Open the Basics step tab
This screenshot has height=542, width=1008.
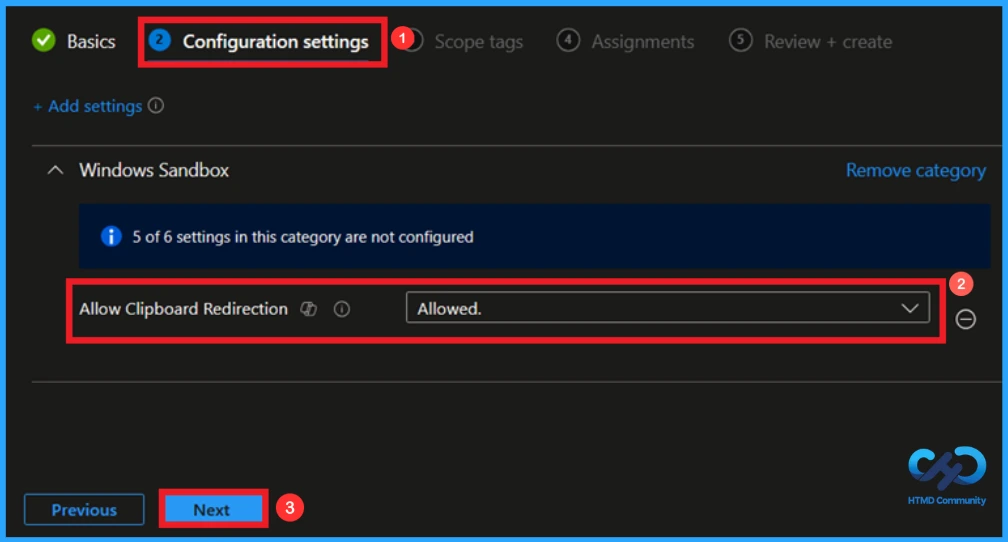[x=74, y=41]
